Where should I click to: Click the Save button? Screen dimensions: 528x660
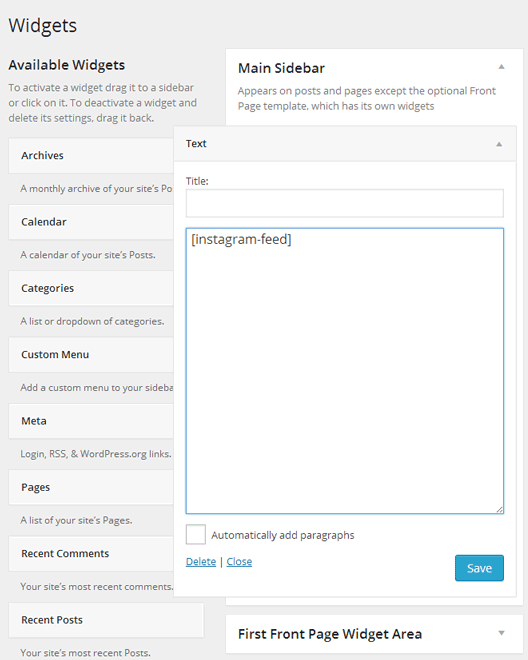coord(479,568)
